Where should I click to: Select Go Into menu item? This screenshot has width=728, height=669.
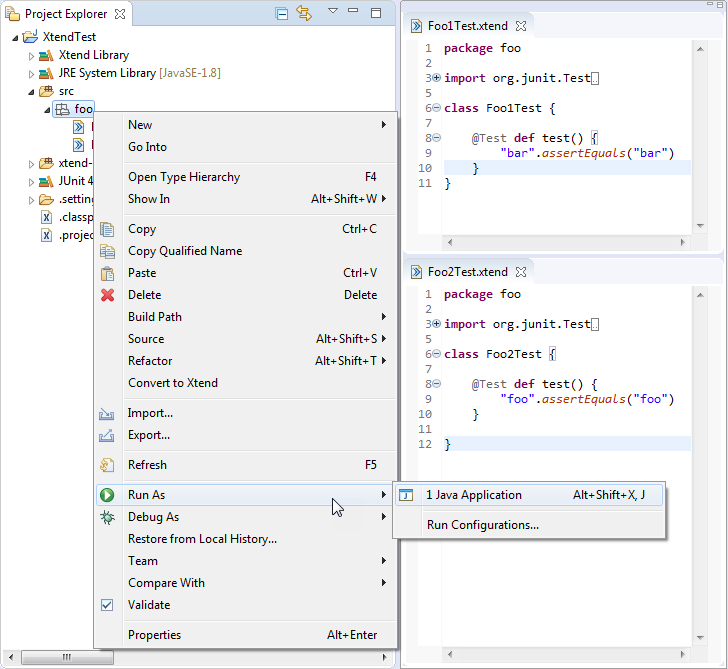point(246,147)
